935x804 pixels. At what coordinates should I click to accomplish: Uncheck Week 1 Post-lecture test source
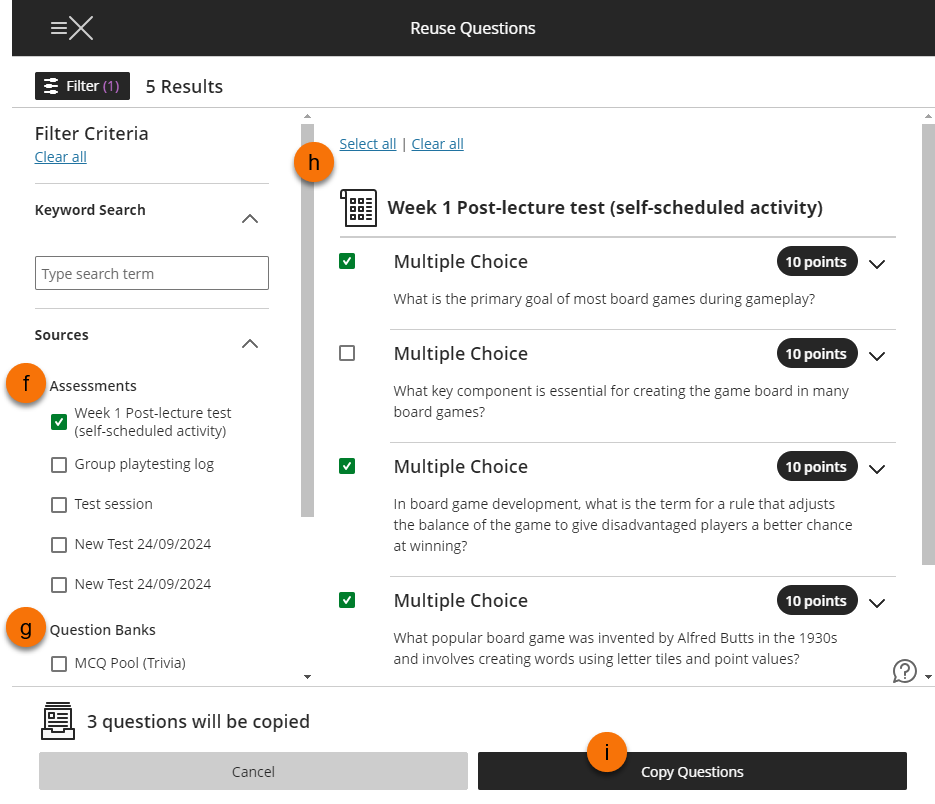[x=59, y=422]
